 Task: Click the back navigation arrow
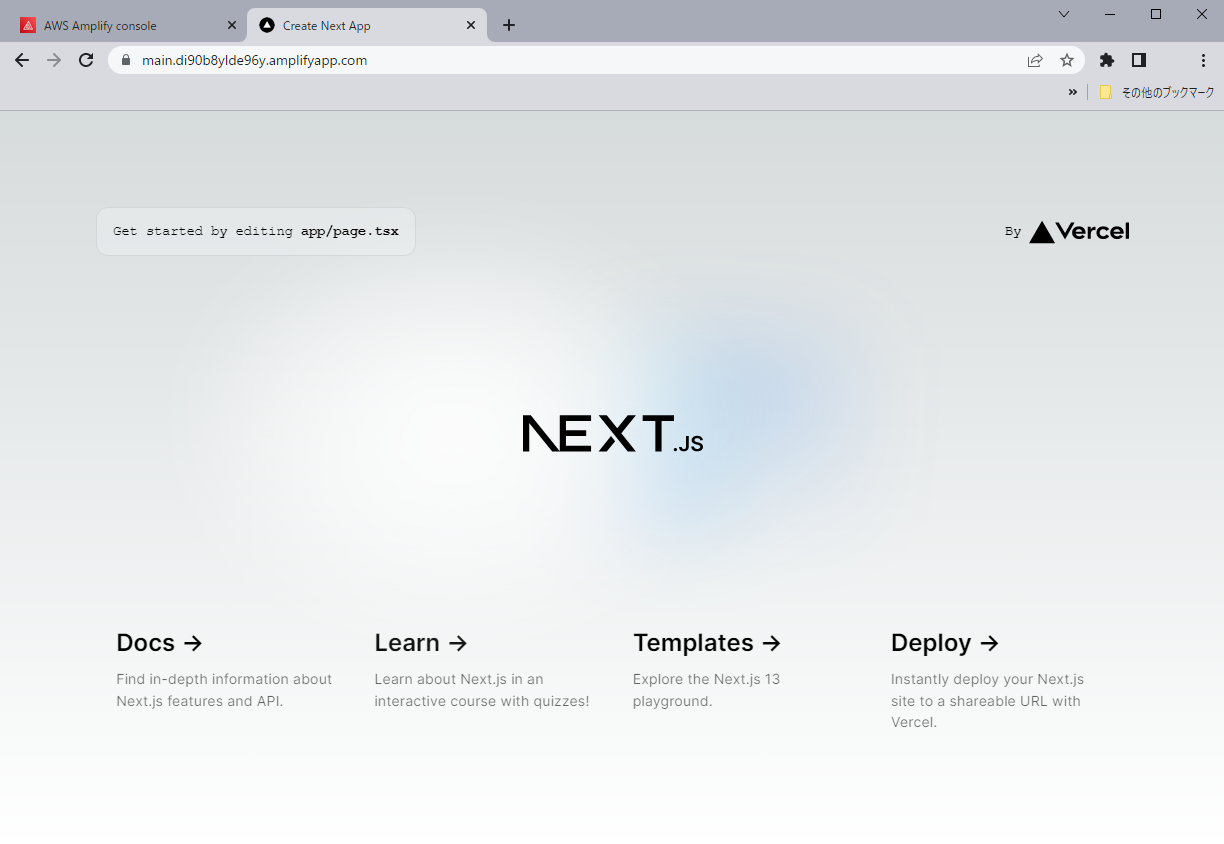(x=21, y=60)
